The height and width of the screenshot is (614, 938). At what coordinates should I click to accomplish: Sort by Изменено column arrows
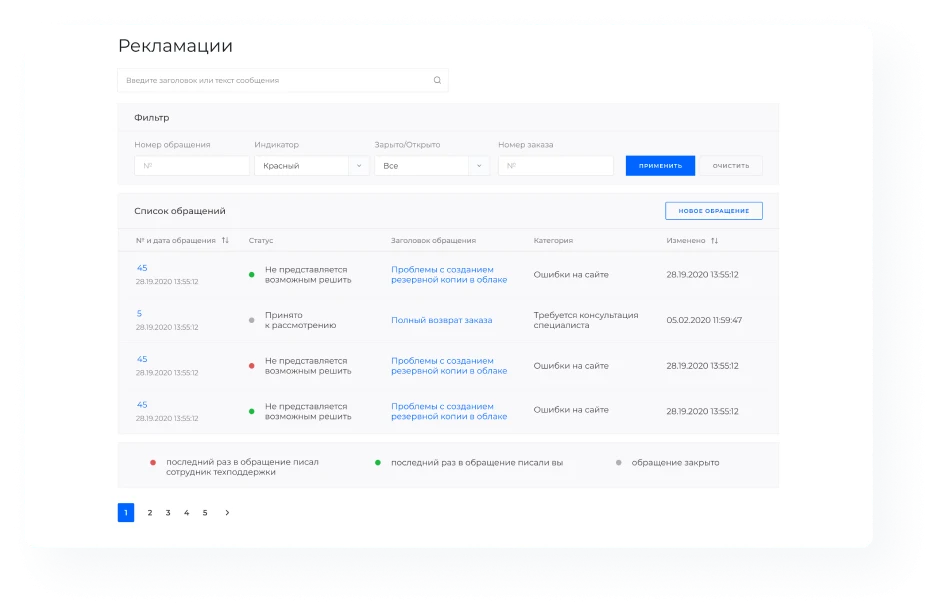[x=714, y=241]
